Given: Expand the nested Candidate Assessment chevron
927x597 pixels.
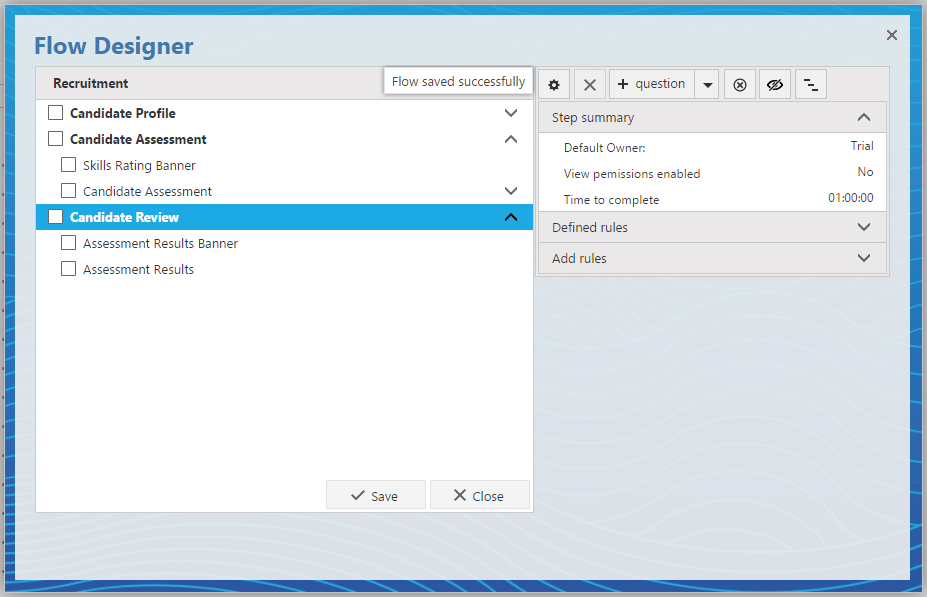Looking at the screenshot, I should coord(511,191).
